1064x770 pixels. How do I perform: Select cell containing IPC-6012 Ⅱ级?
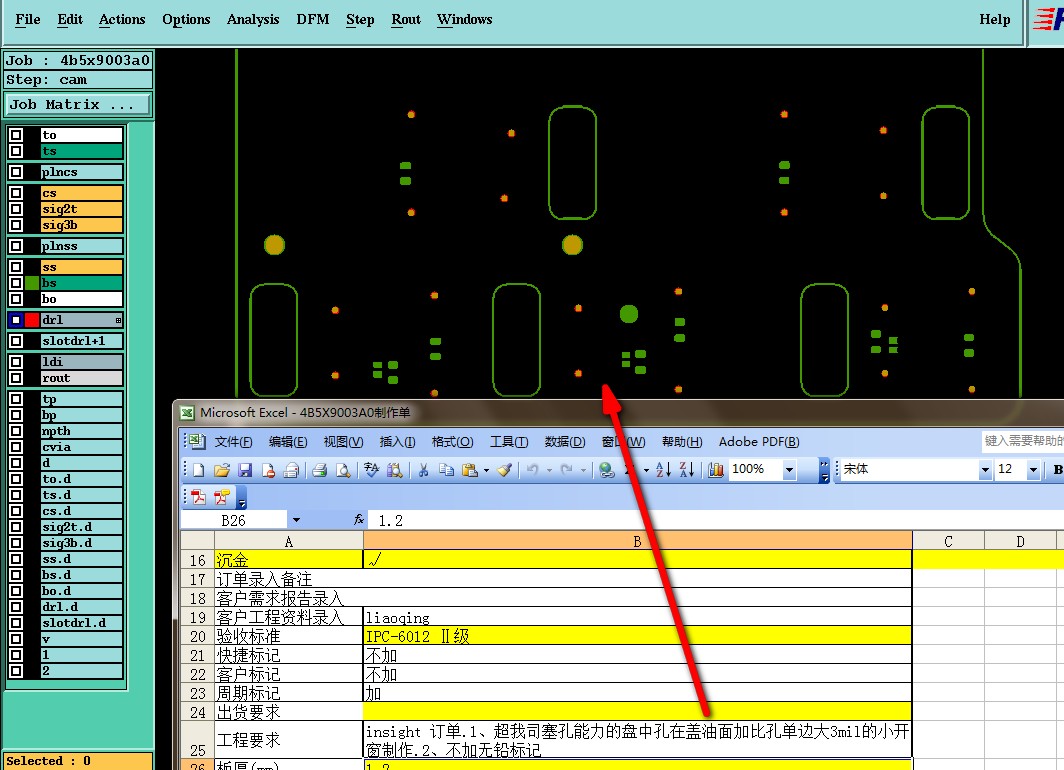pyautogui.click(x=638, y=636)
